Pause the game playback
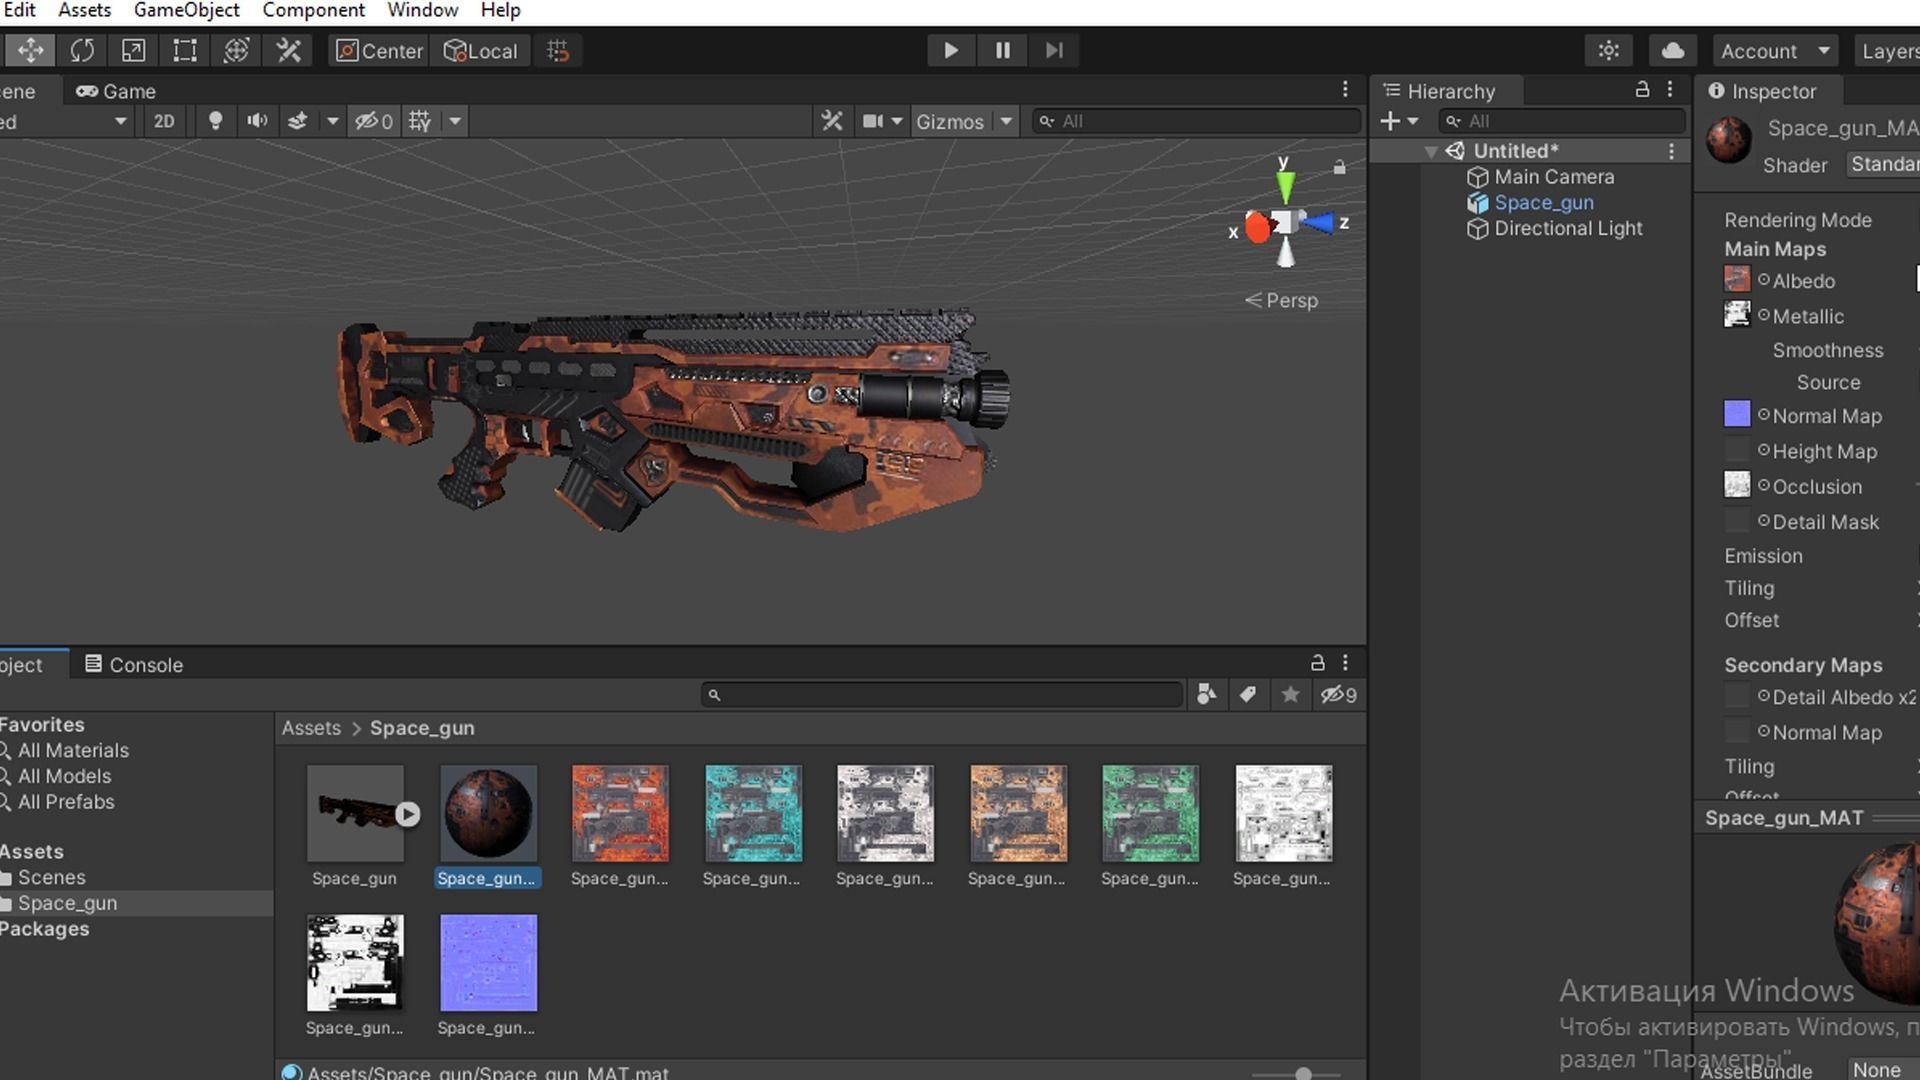 click(x=1002, y=50)
